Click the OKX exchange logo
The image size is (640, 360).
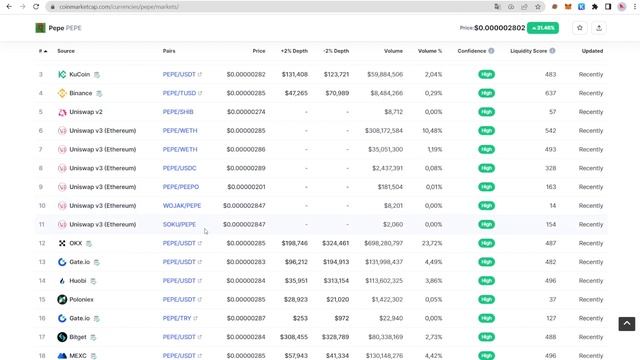point(62,243)
